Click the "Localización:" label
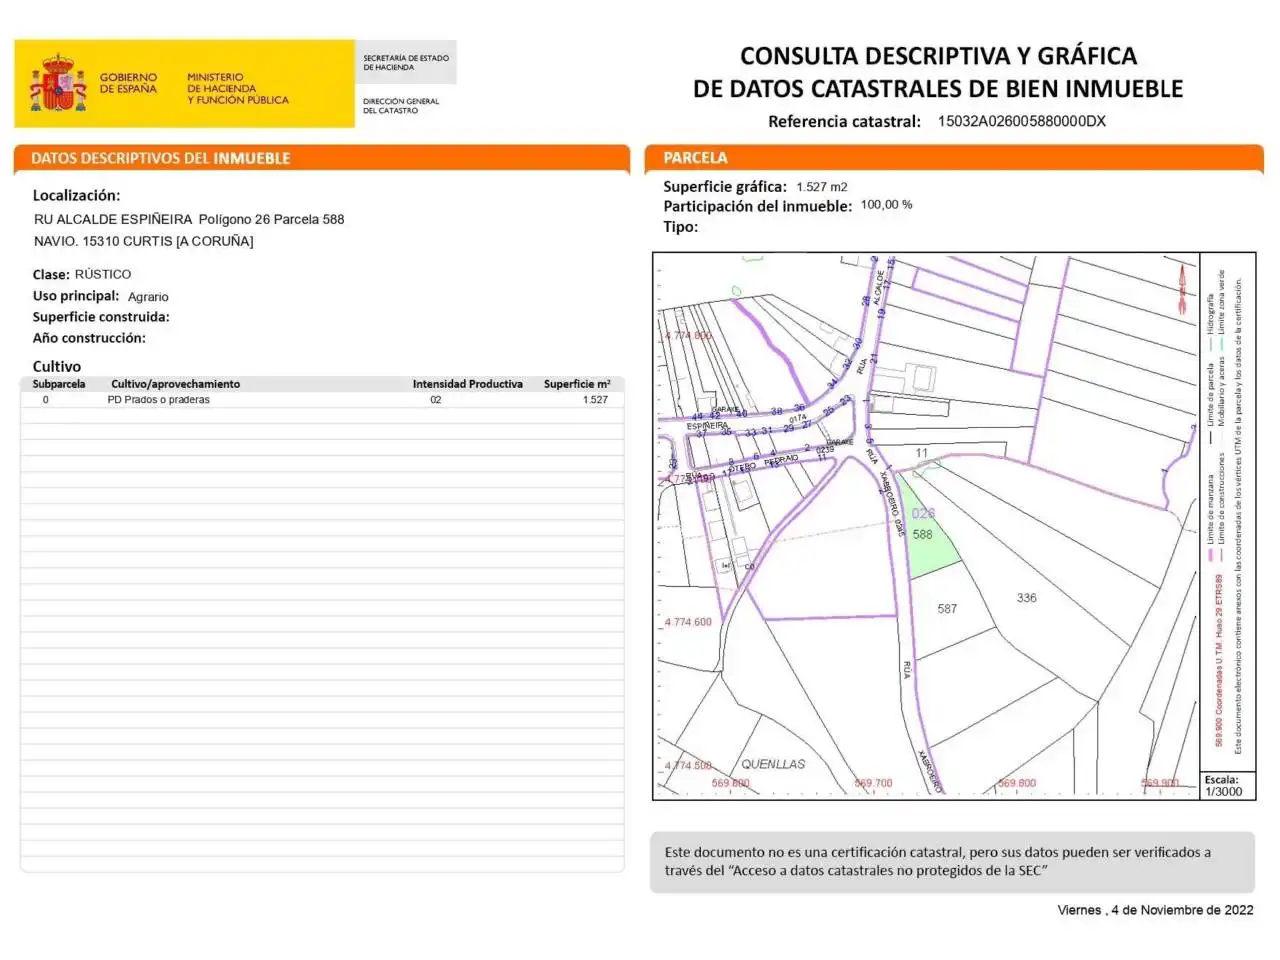Screen dimensions: 1280x960 tap(76, 195)
